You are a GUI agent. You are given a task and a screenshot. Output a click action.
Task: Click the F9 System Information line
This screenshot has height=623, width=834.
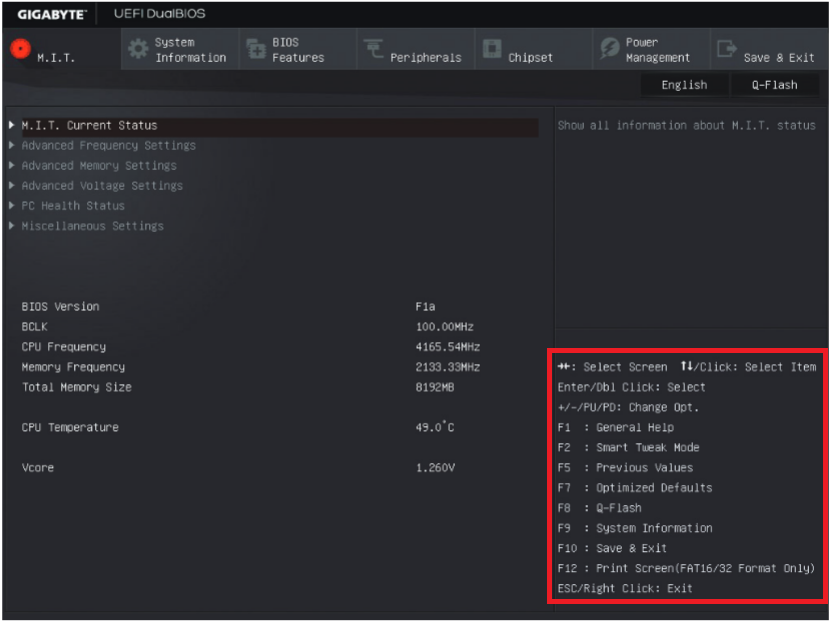click(635, 528)
